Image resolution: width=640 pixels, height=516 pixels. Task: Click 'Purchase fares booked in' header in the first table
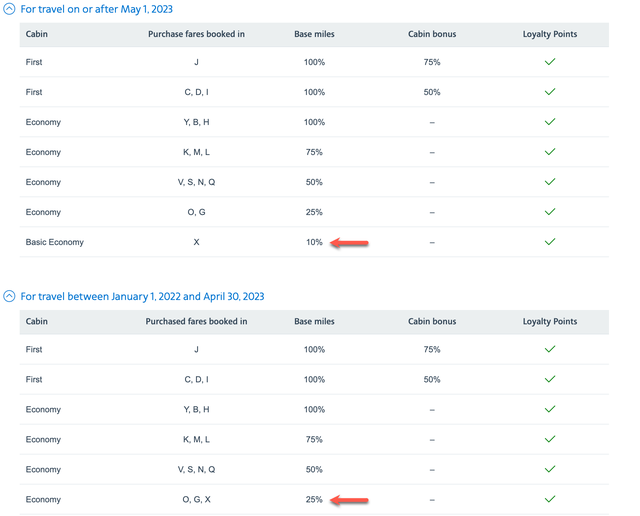coord(196,34)
